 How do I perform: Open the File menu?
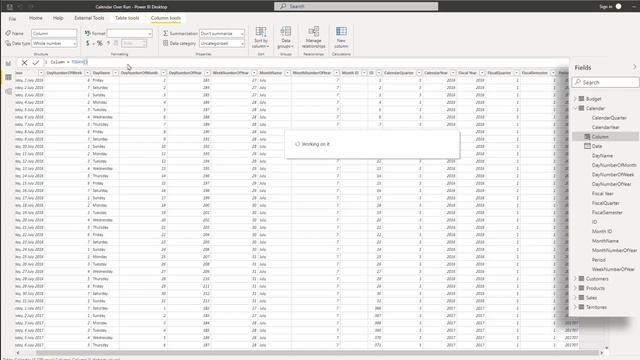point(12,18)
